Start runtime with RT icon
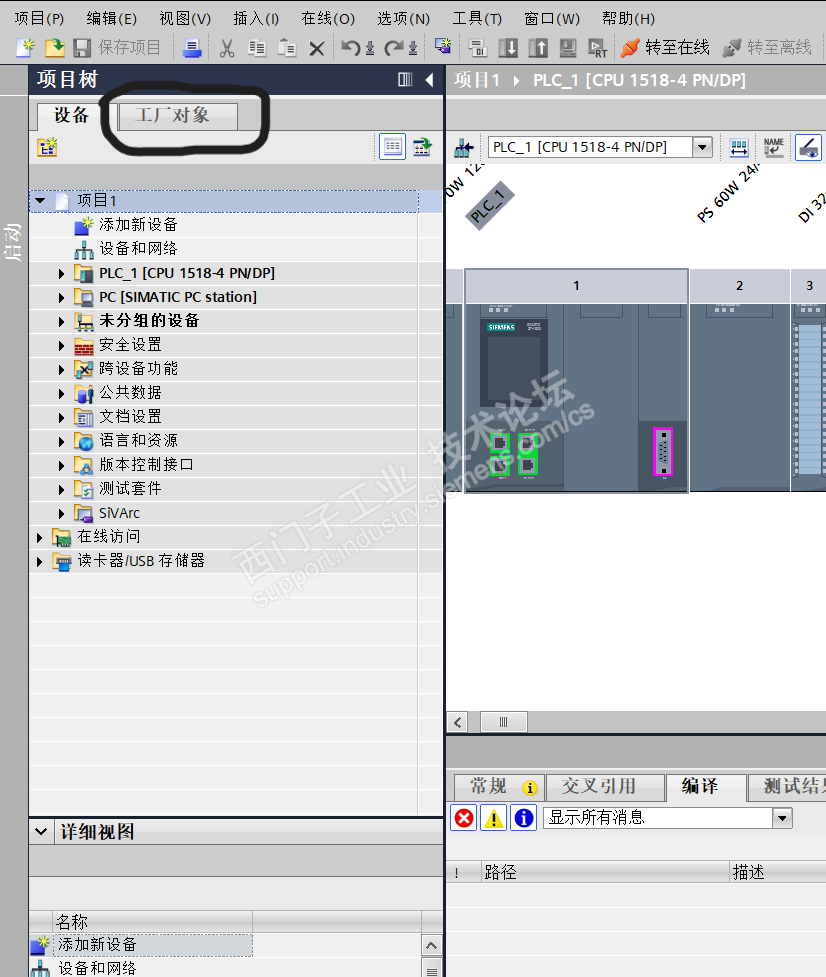The image size is (826, 977). (597, 48)
